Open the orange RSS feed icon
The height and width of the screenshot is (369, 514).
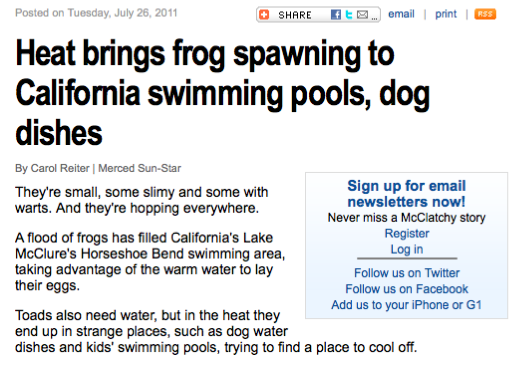(485, 14)
